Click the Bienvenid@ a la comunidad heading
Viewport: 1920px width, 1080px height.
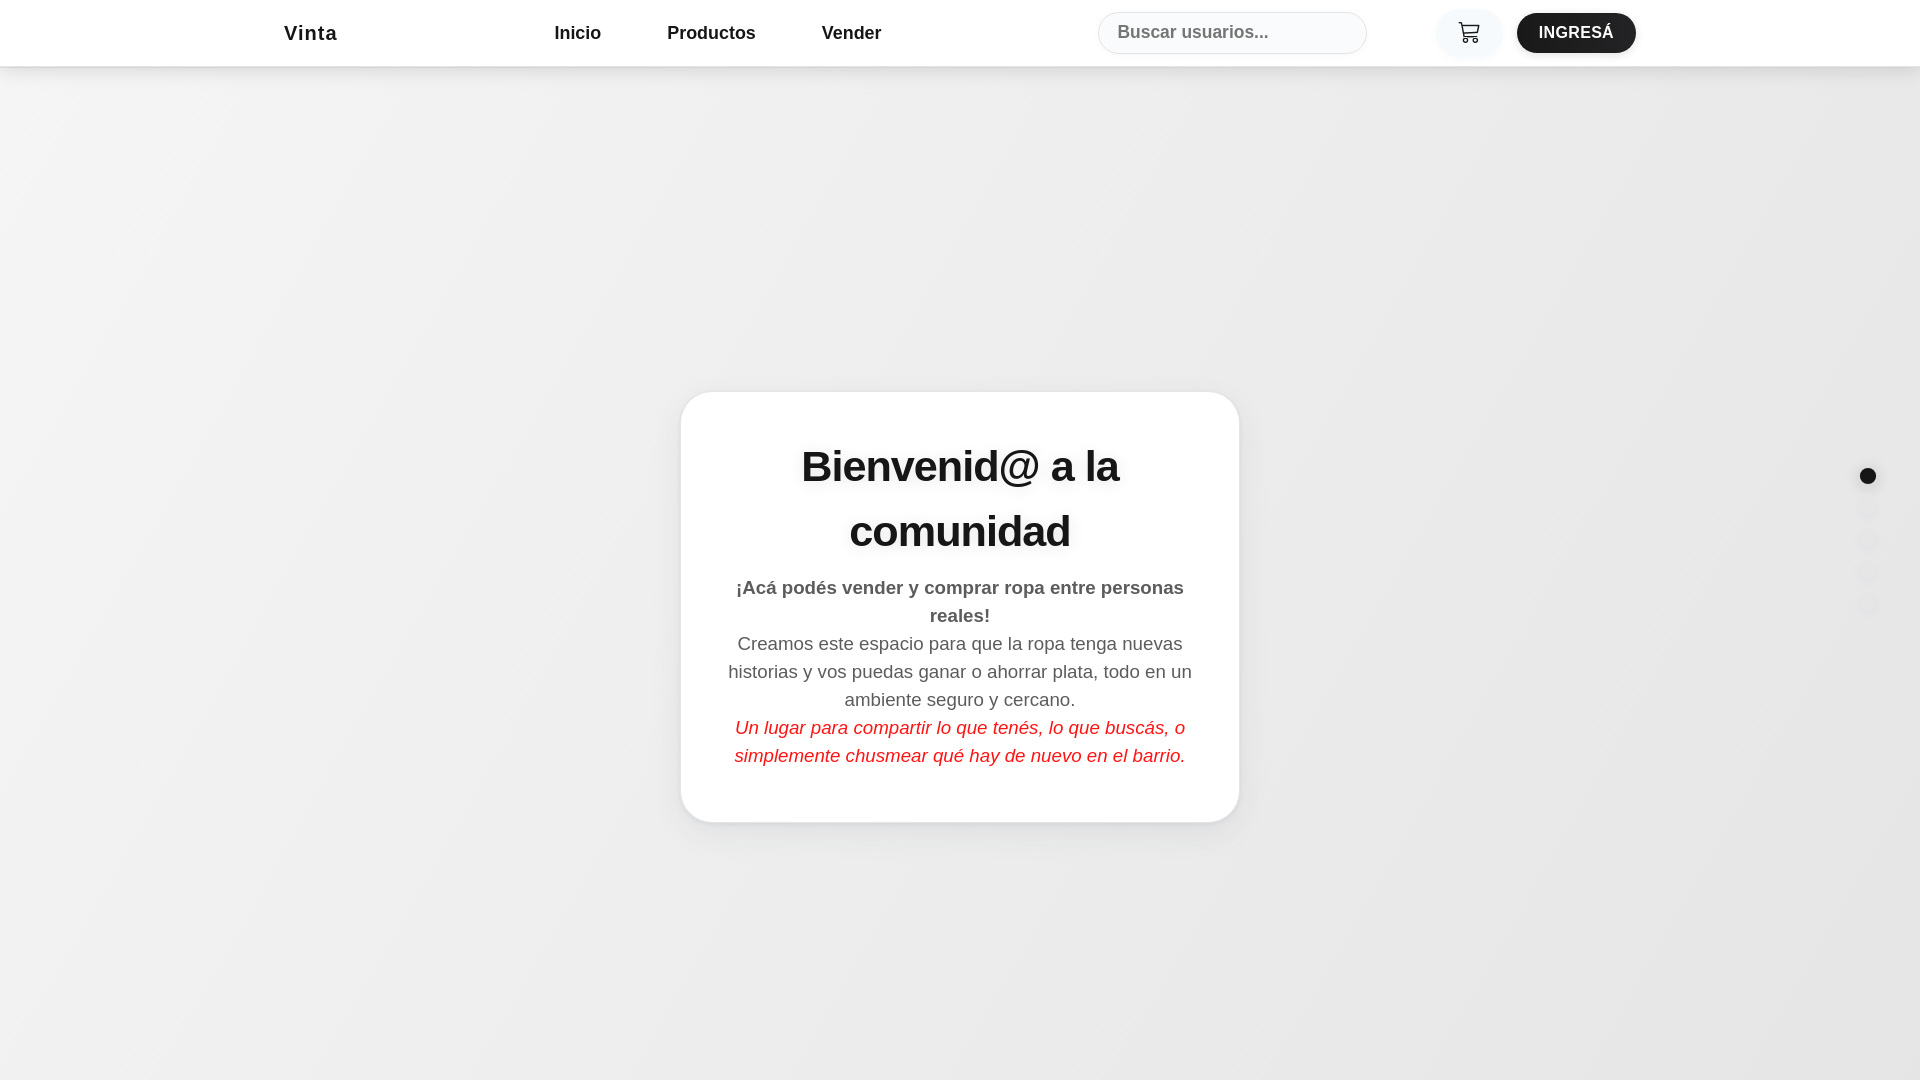coord(960,499)
